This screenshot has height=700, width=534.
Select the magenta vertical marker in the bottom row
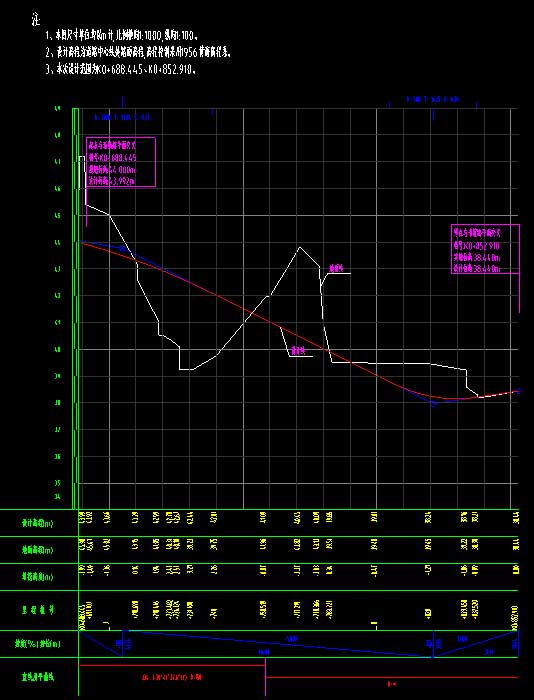(x=266, y=677)
